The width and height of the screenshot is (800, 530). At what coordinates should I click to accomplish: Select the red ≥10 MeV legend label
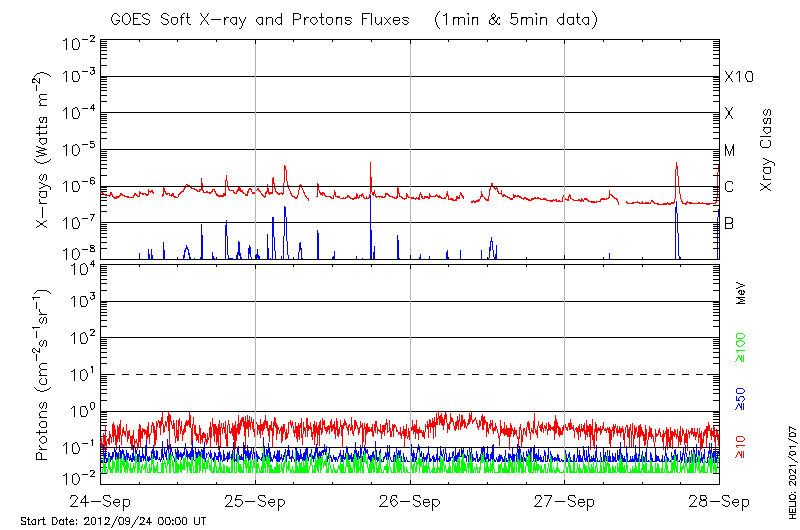point(741,447)
